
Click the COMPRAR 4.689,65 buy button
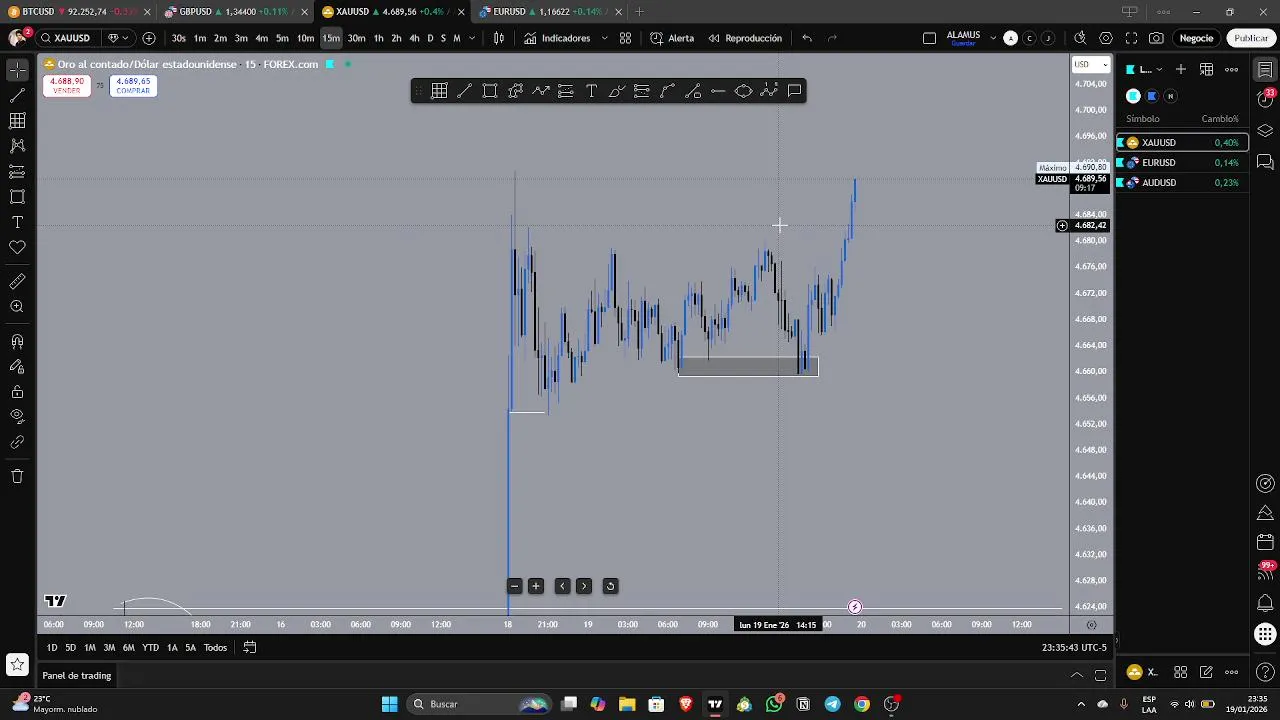(133, 86)
